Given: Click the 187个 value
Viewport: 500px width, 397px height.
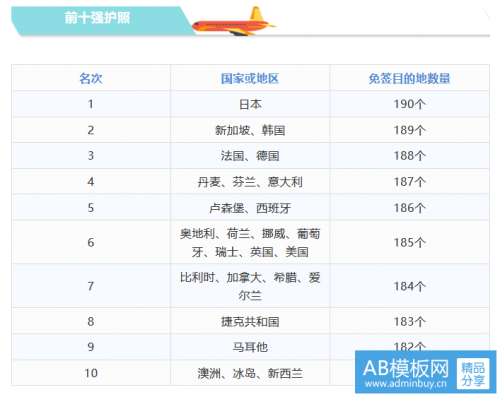Looking at the screenshot, I should tap(409, 182).
